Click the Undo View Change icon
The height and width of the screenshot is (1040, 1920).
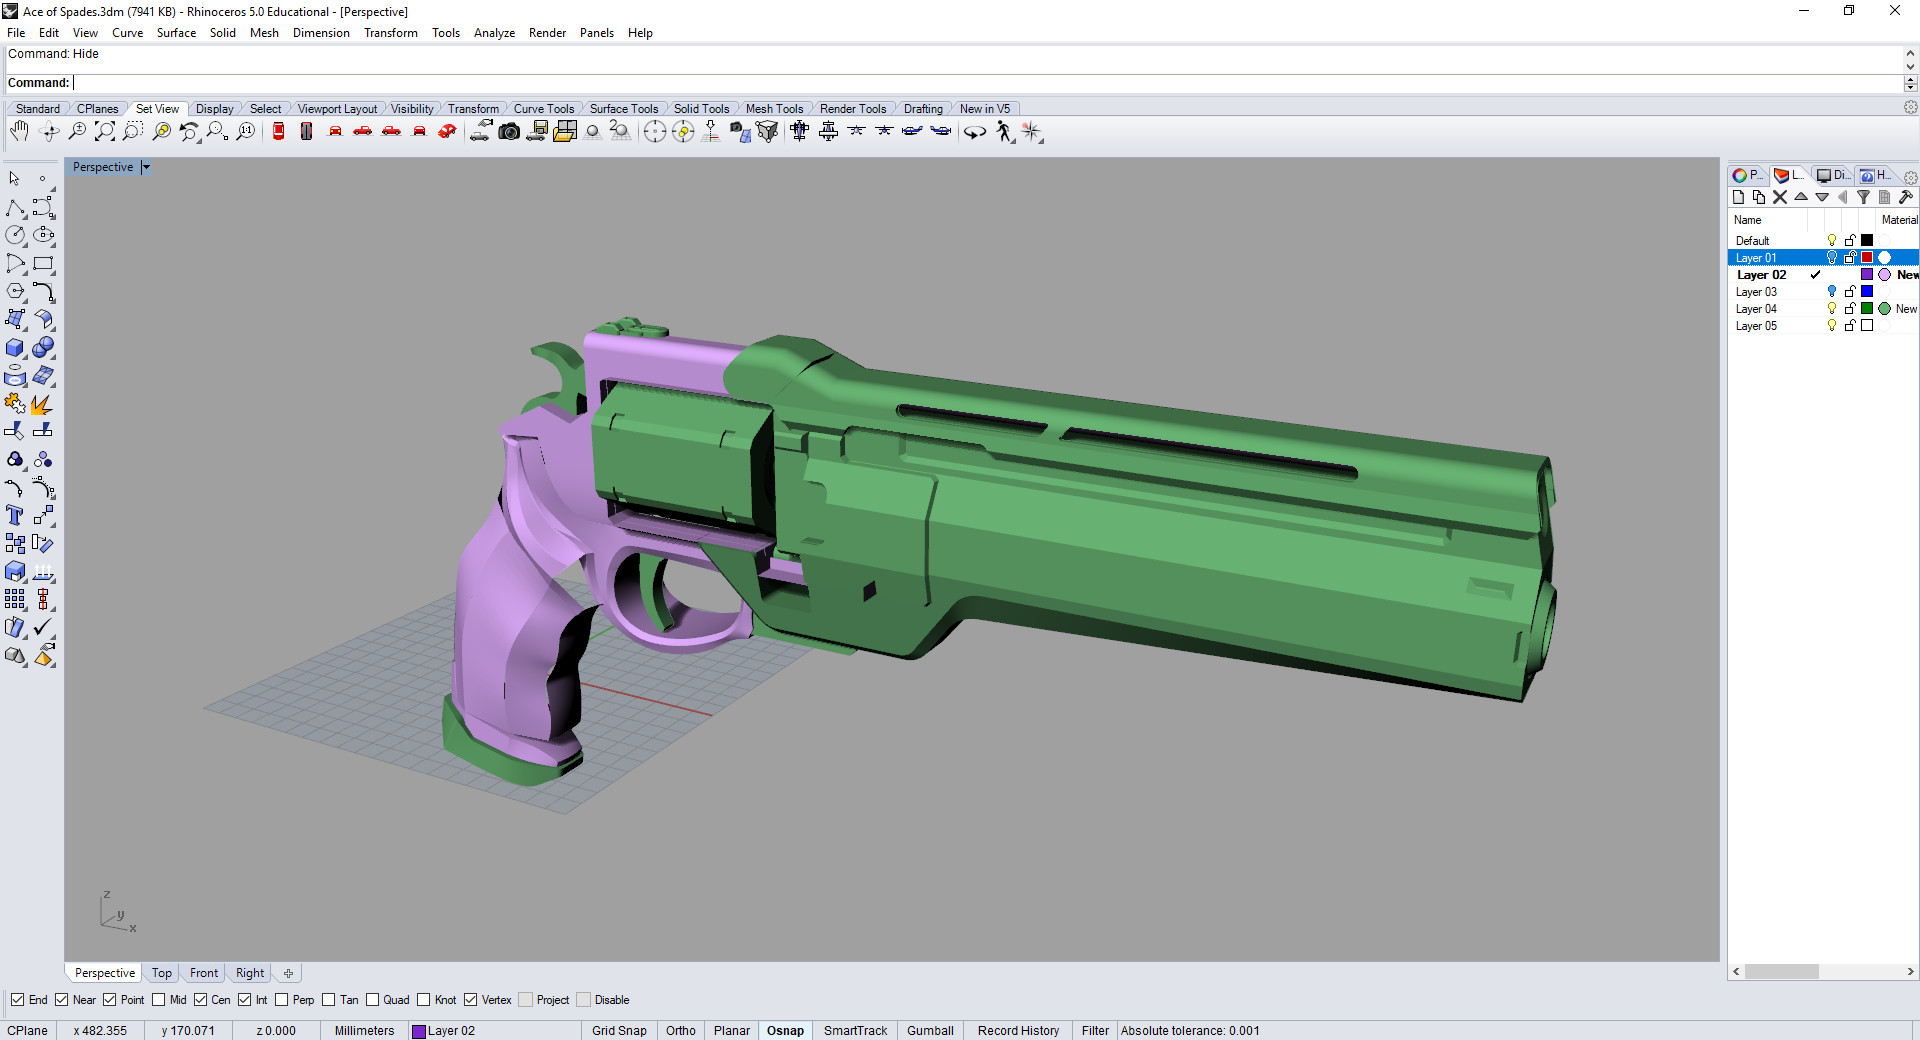click(189, 132)
